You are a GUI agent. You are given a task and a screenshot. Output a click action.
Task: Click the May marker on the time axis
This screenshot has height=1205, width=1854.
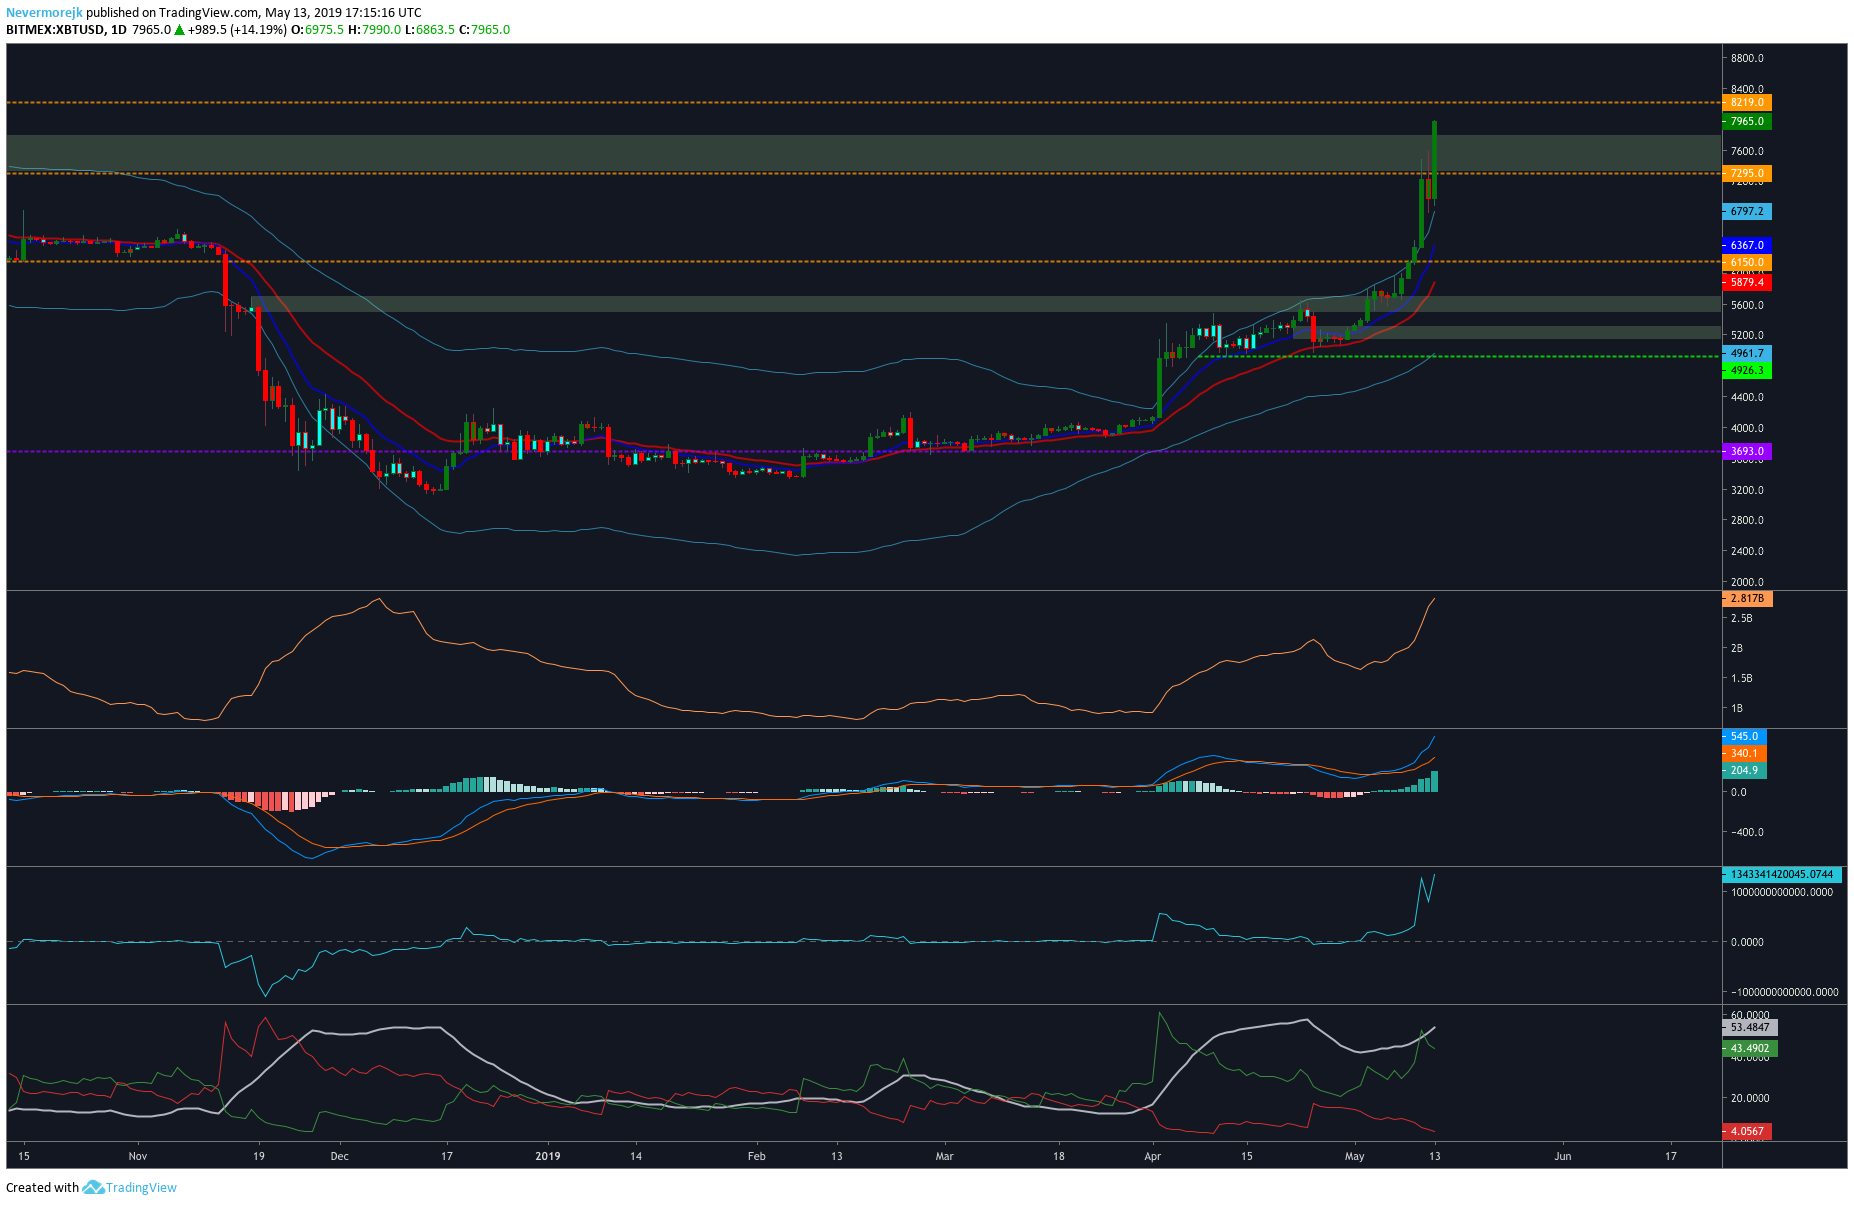(1355, 1156)
